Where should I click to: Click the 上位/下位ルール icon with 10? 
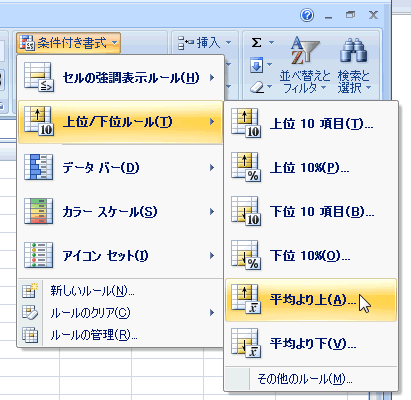[x=39, y=121]
